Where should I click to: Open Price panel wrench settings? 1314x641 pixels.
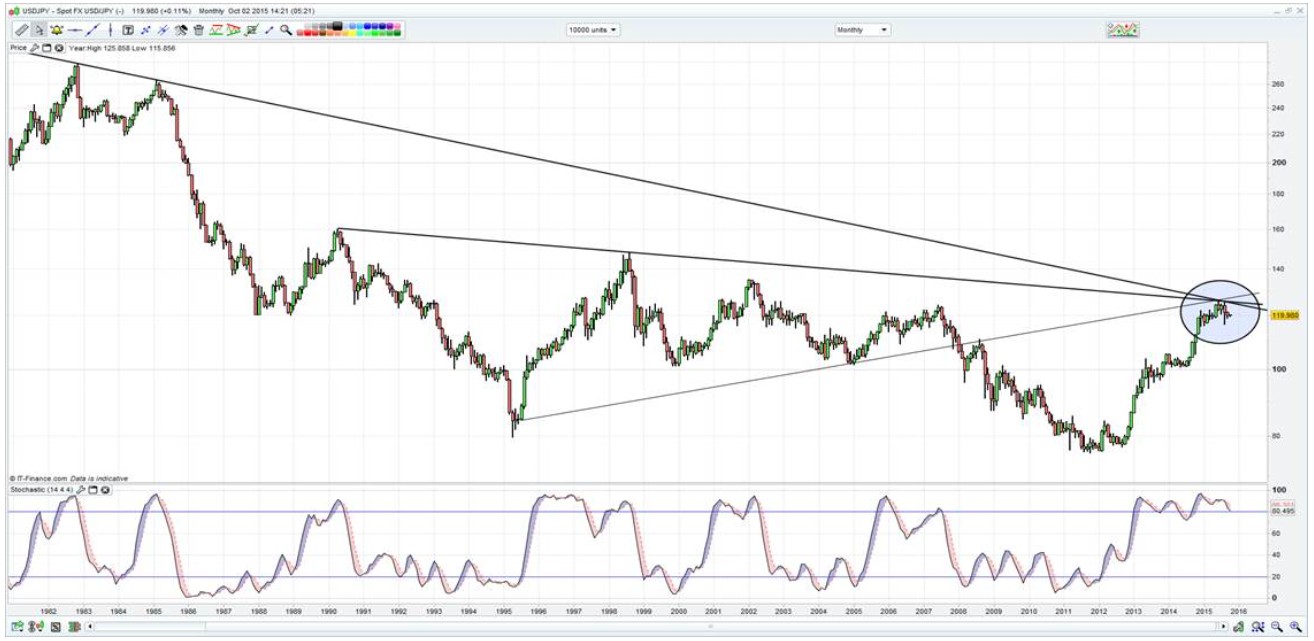tap(35, 47)
